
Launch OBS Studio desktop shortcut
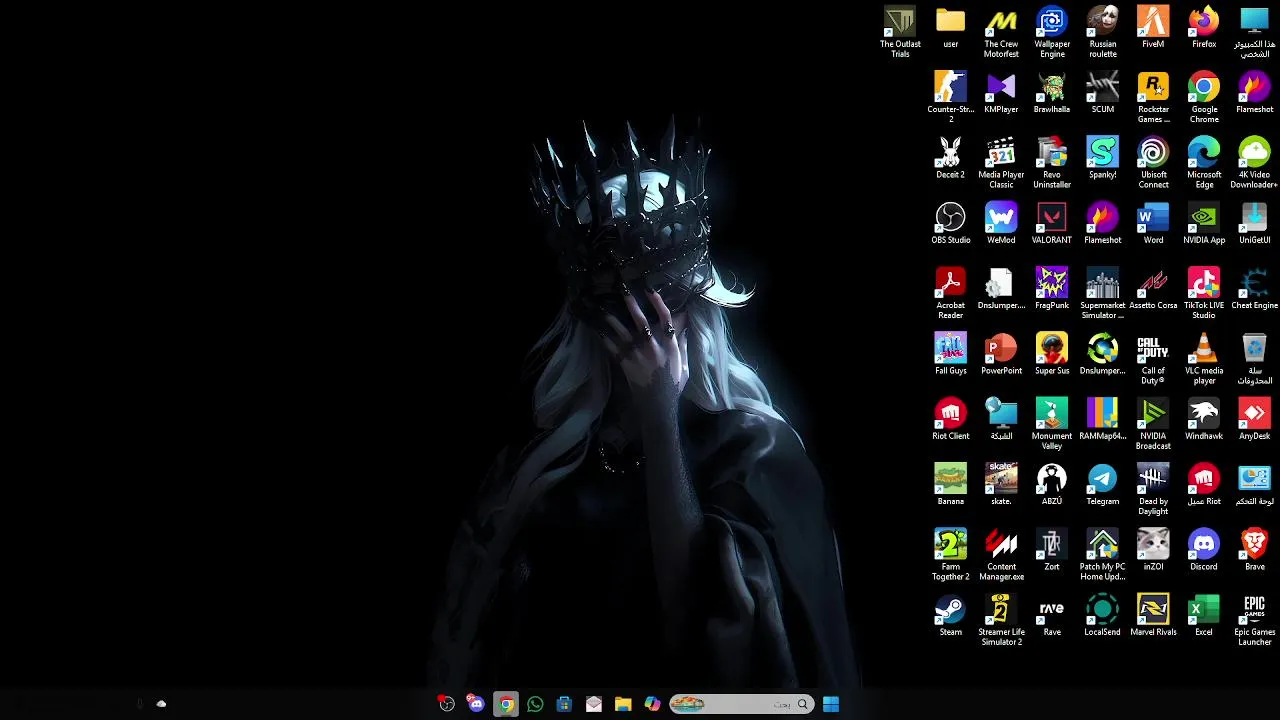pos(950,223)
